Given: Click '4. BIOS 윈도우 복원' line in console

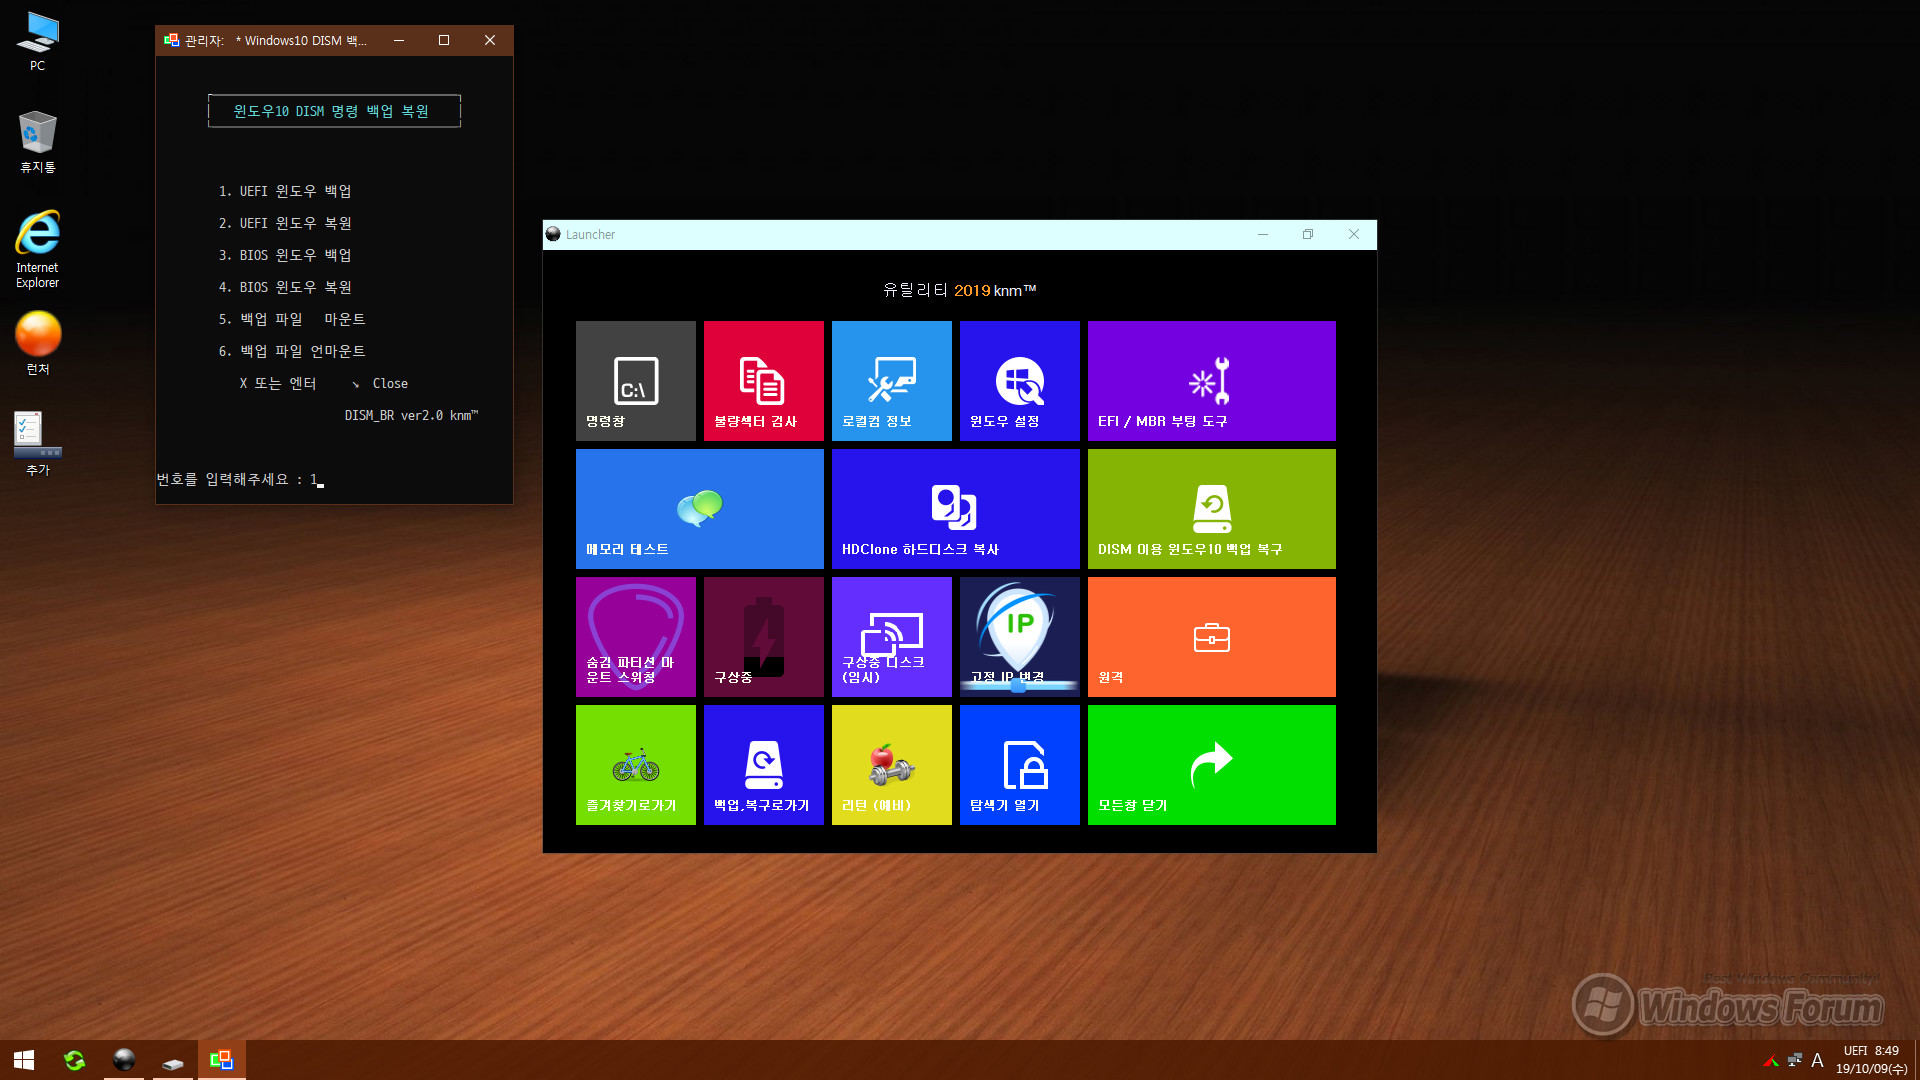Looking at the screenshot, I should 285,287.
